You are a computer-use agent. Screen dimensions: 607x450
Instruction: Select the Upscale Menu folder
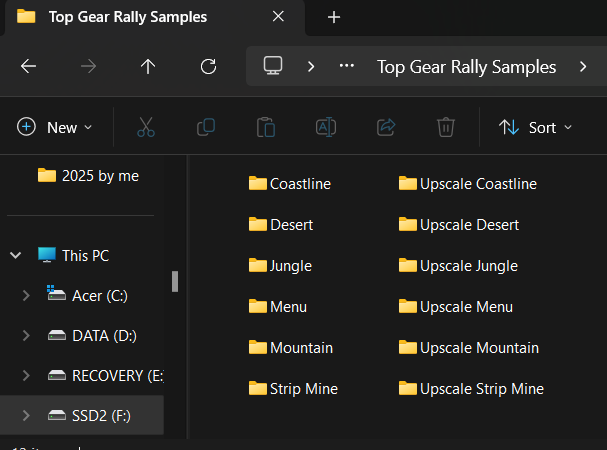click(456, 307)
